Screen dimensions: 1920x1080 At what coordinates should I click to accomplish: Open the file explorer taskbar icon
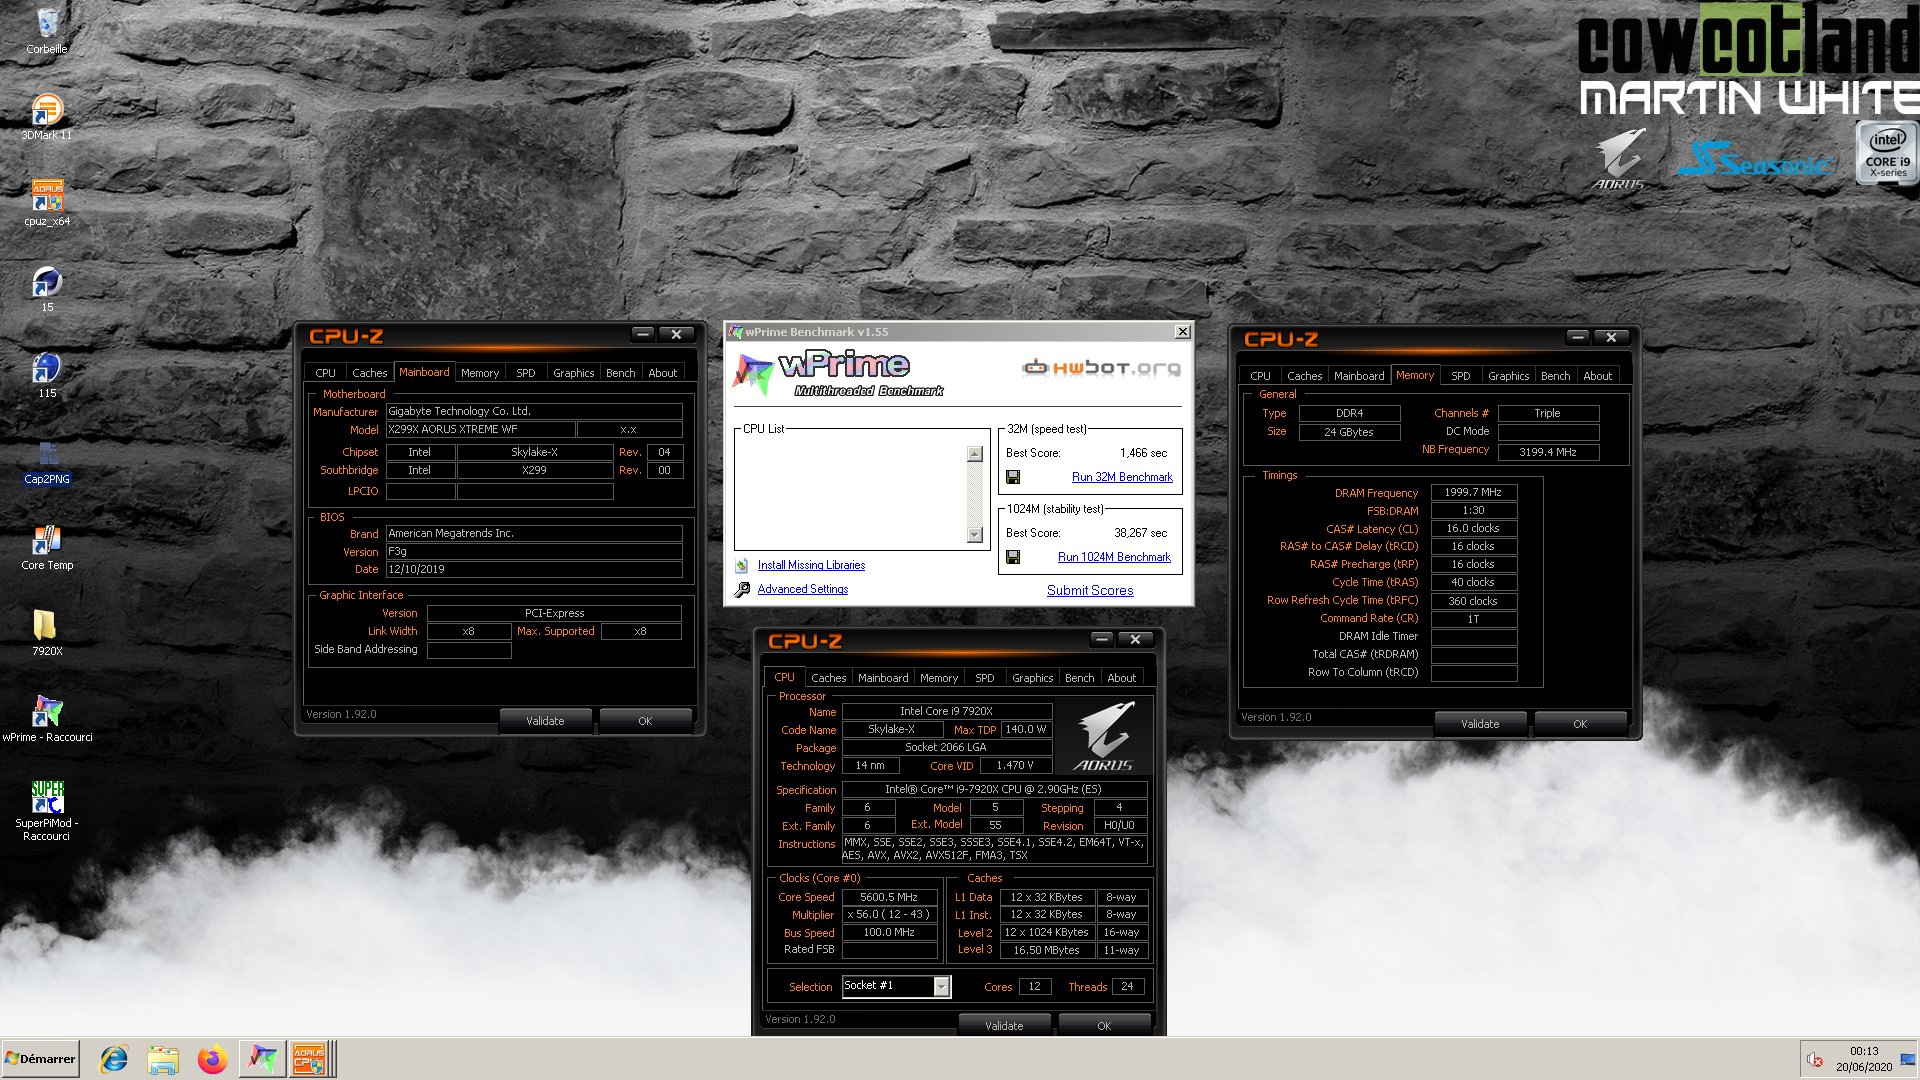pos(162,1059)
